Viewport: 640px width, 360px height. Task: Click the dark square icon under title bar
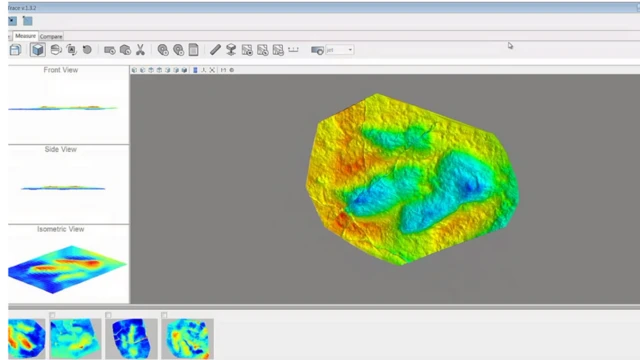[x=13, y=21]
